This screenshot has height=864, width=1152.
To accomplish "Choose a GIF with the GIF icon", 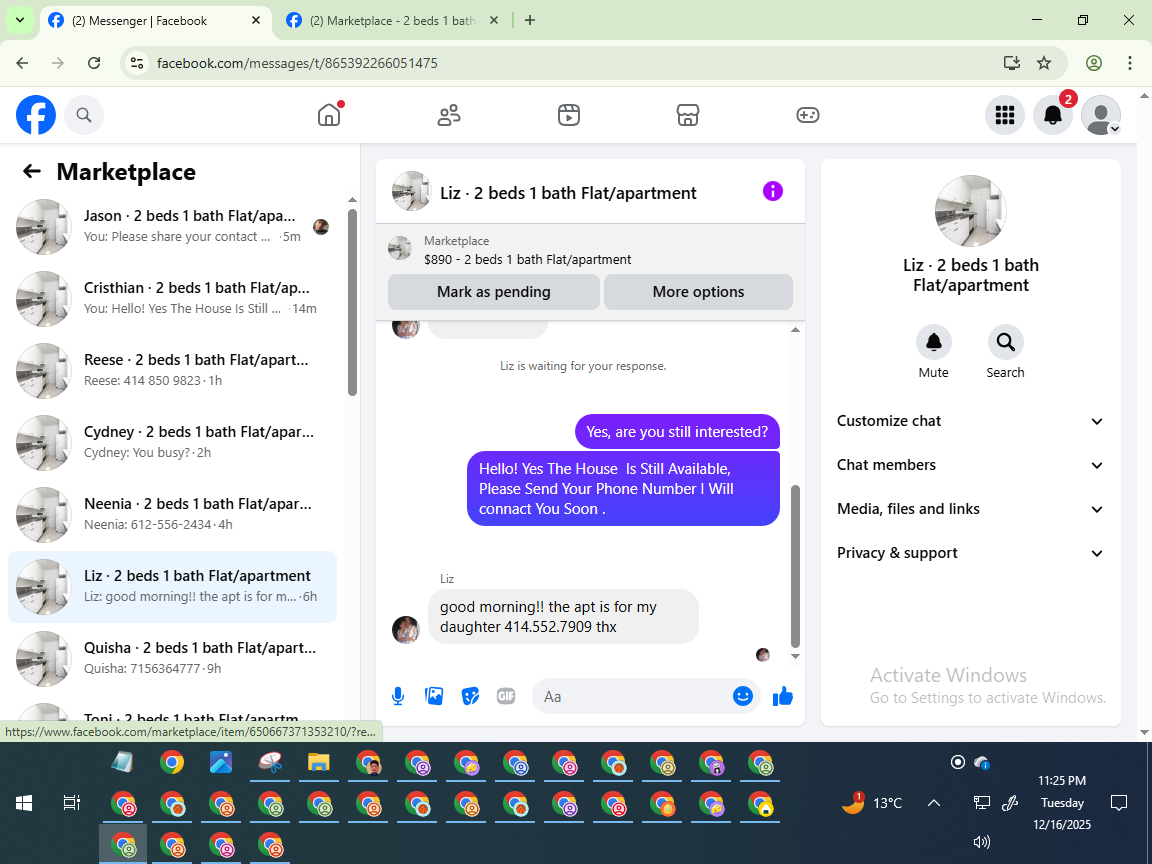I will pos(506,696).
